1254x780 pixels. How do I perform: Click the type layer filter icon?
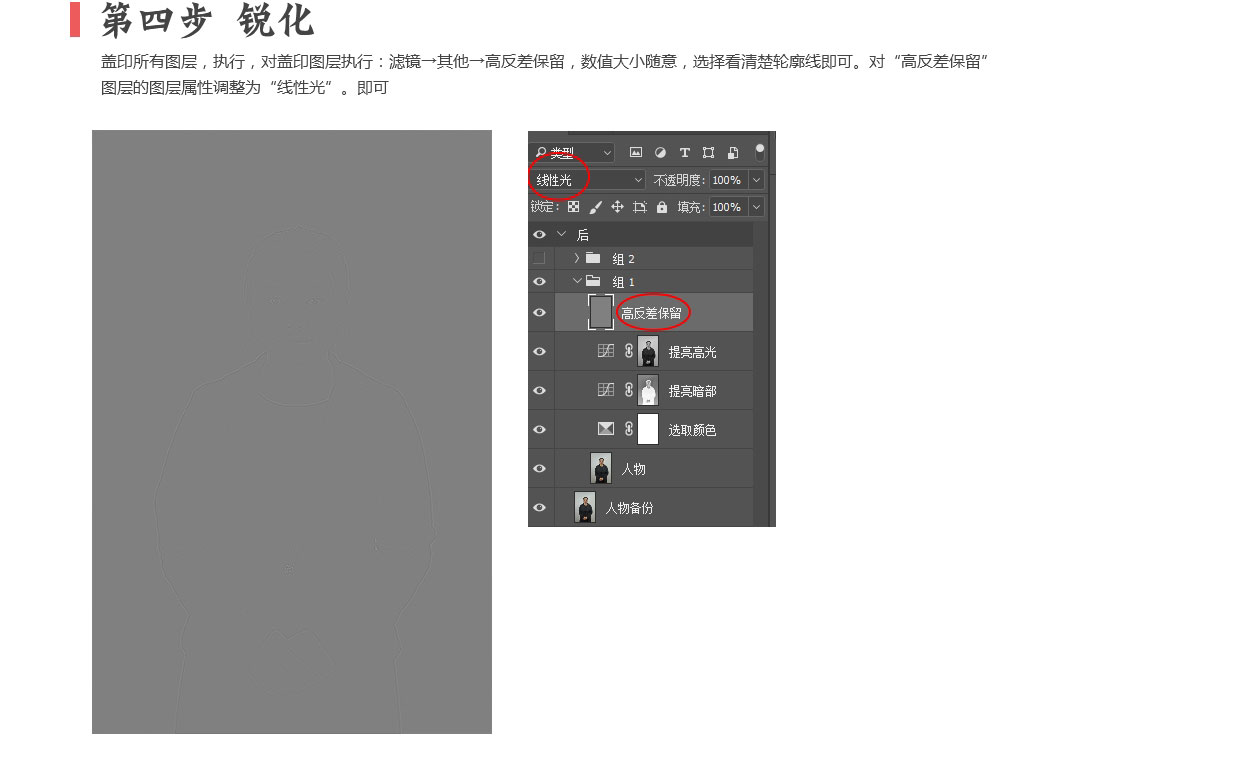(x=685, y=153)
